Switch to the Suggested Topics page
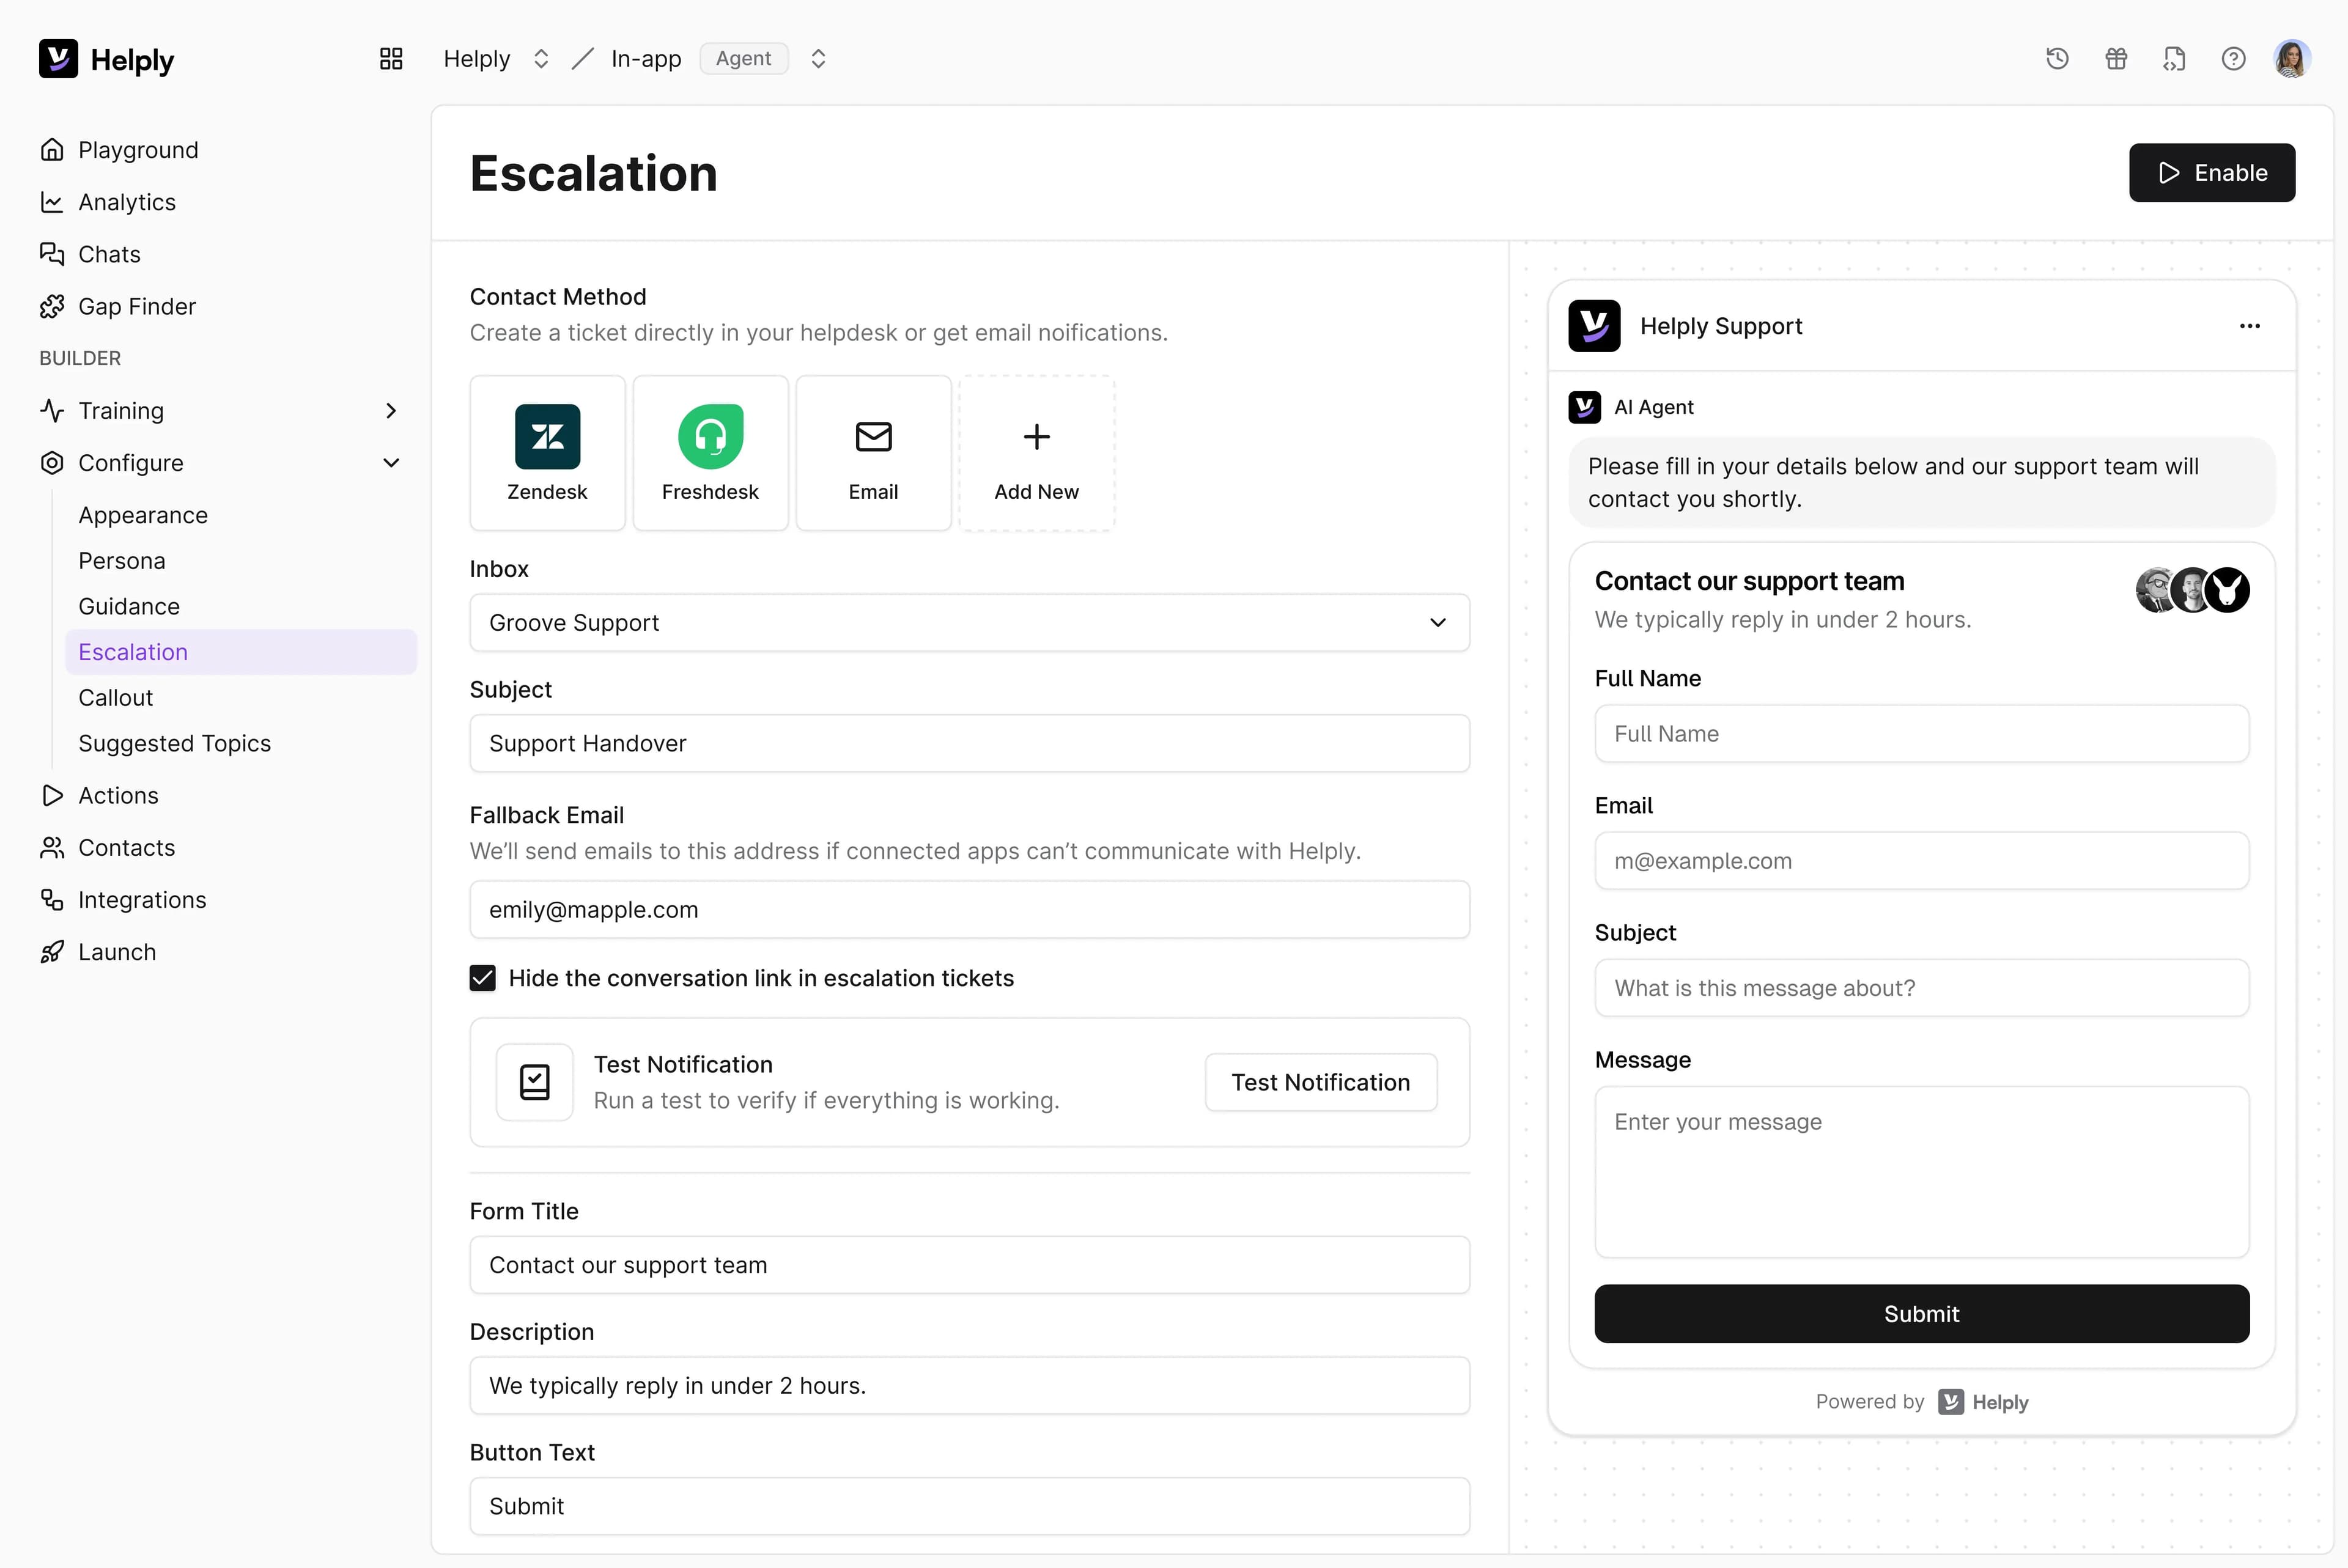The image size is (2348, 1568). pyautogui.click(x=175, y=743)
